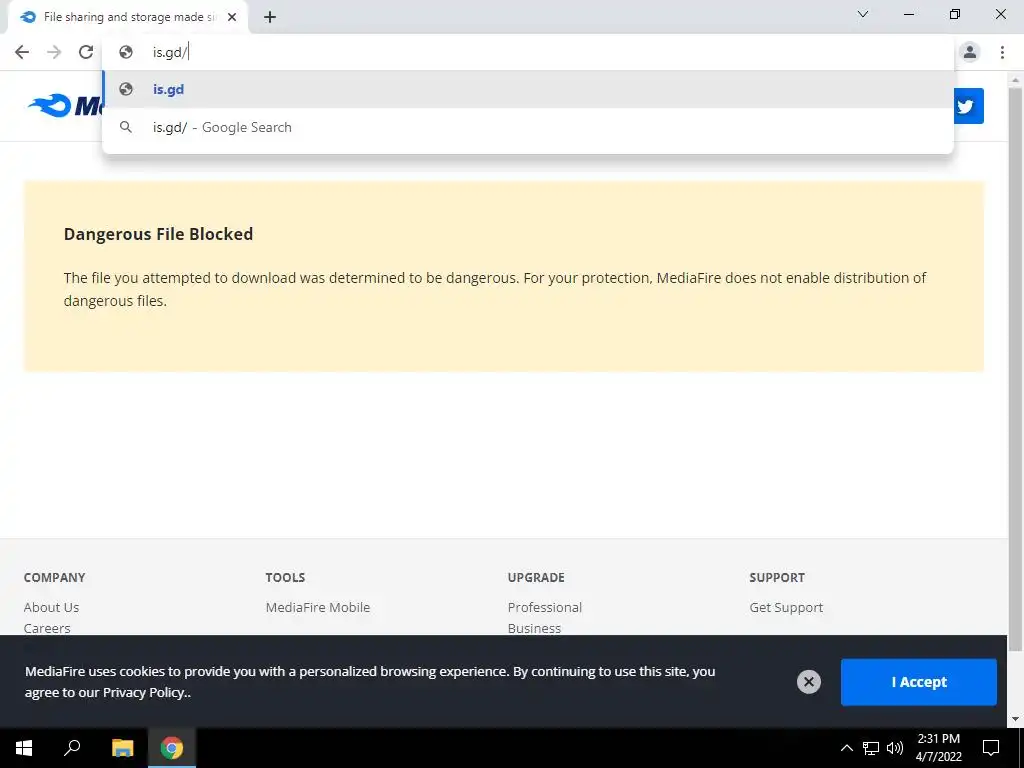Image resolution: width=1024 pixels, height=768 pixels.
Task: Open the Careers footer link
Action: point(47,628)
